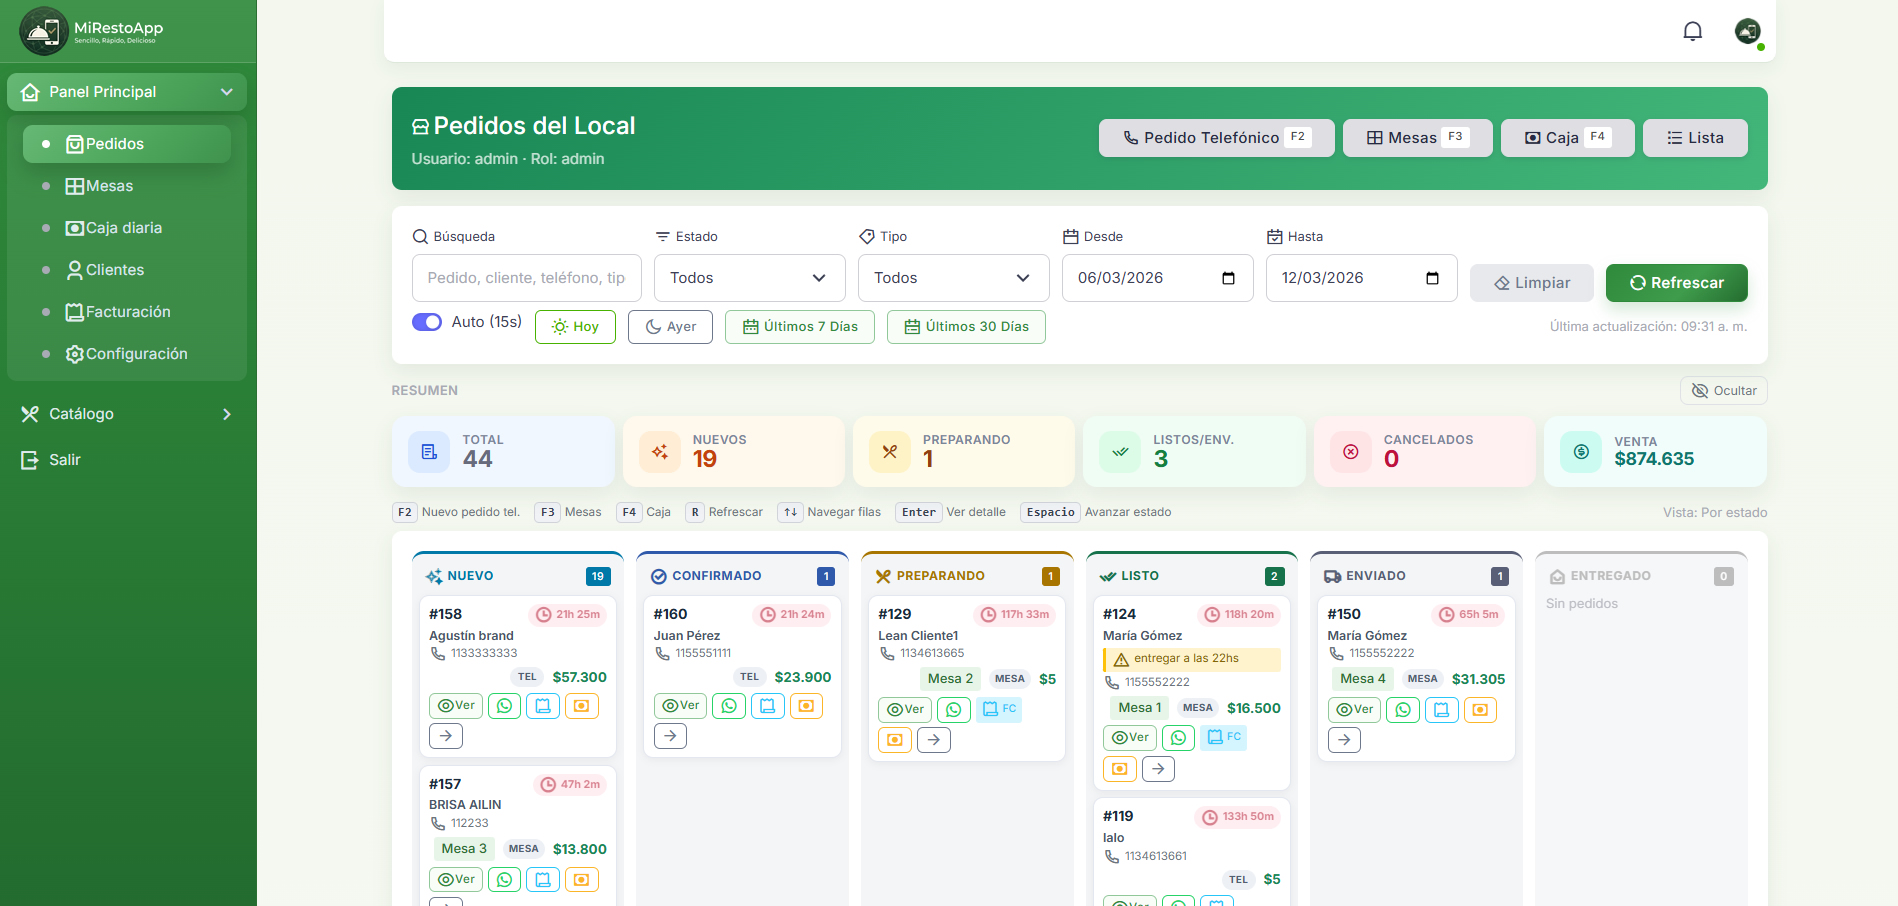This screenshot has width=1898, height=906.
Task: Expand the Catálogo menu
Action: (127, 414)
